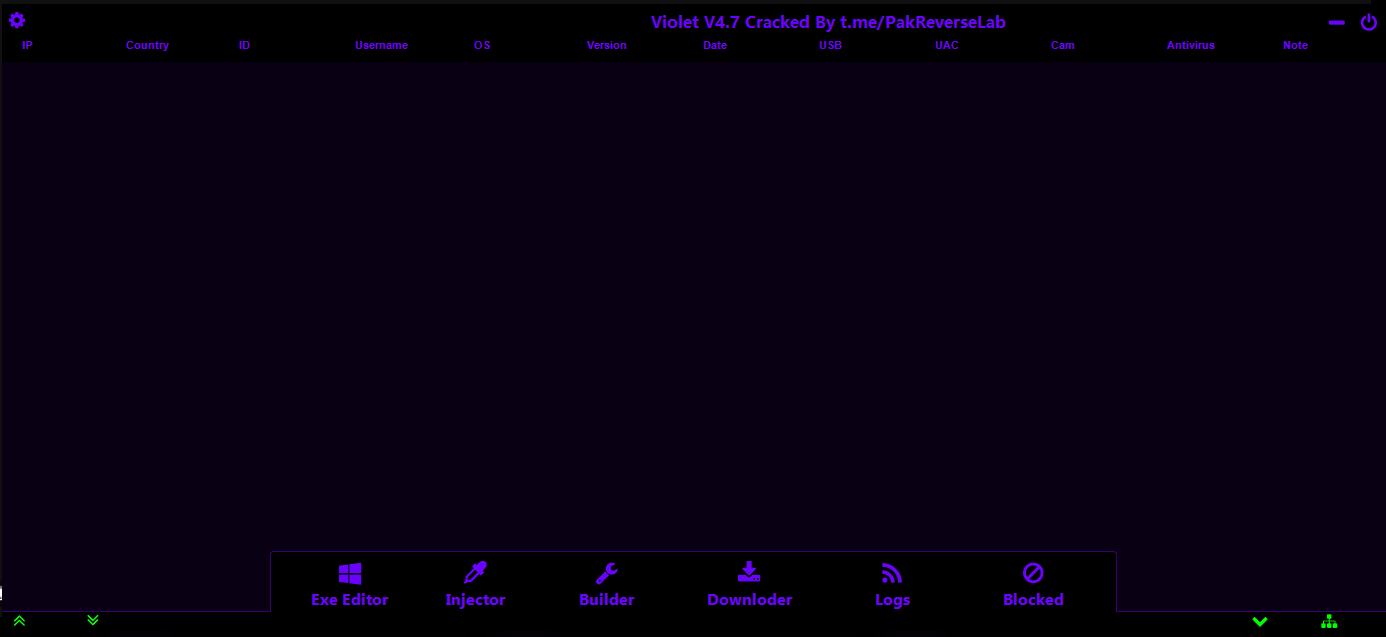Click the Cam column header

pyautogui.click(x=1063, y=45)
